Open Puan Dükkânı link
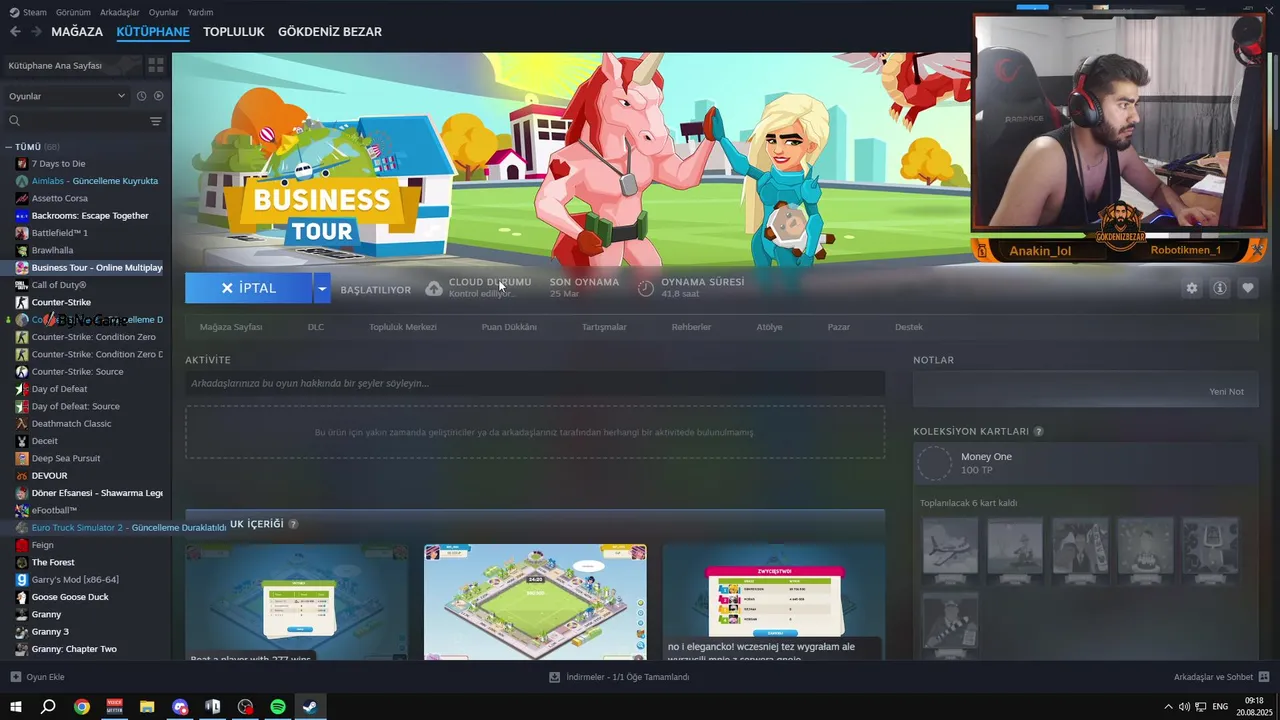 (x=509, y=327)
